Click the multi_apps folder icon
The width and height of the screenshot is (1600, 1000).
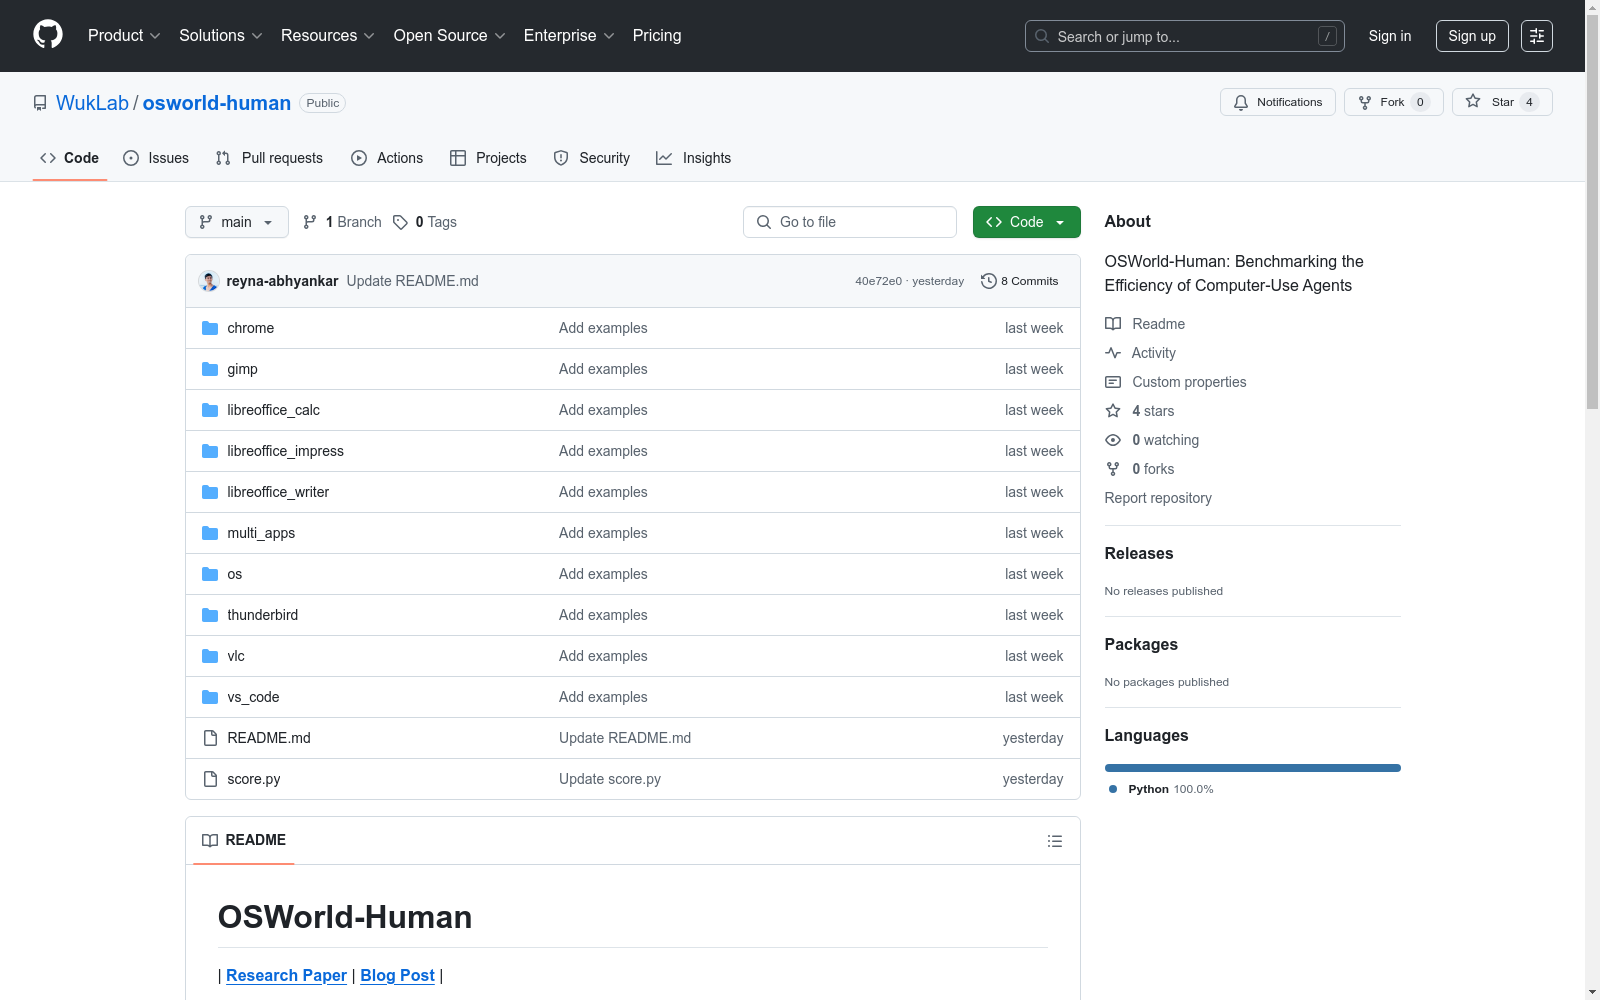pyautogui.click(x=210, y=533)
